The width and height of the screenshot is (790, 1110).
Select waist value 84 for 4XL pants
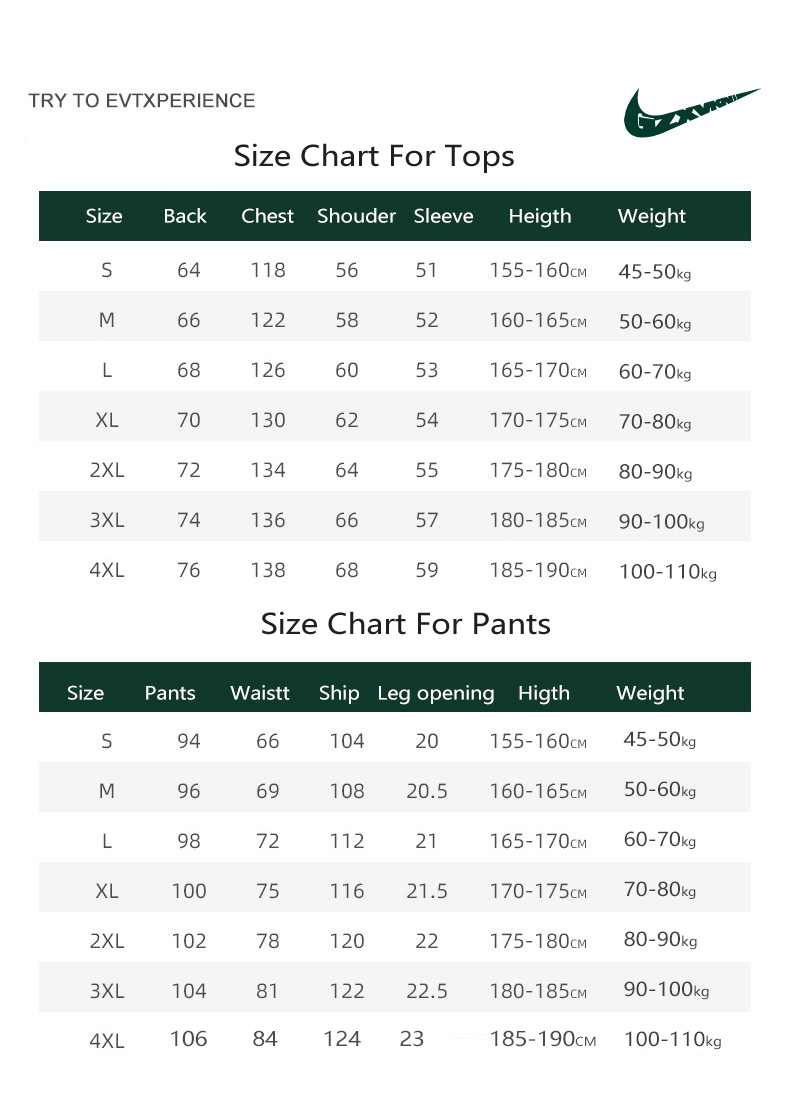pyautogui.click(x=265, y=1039)
